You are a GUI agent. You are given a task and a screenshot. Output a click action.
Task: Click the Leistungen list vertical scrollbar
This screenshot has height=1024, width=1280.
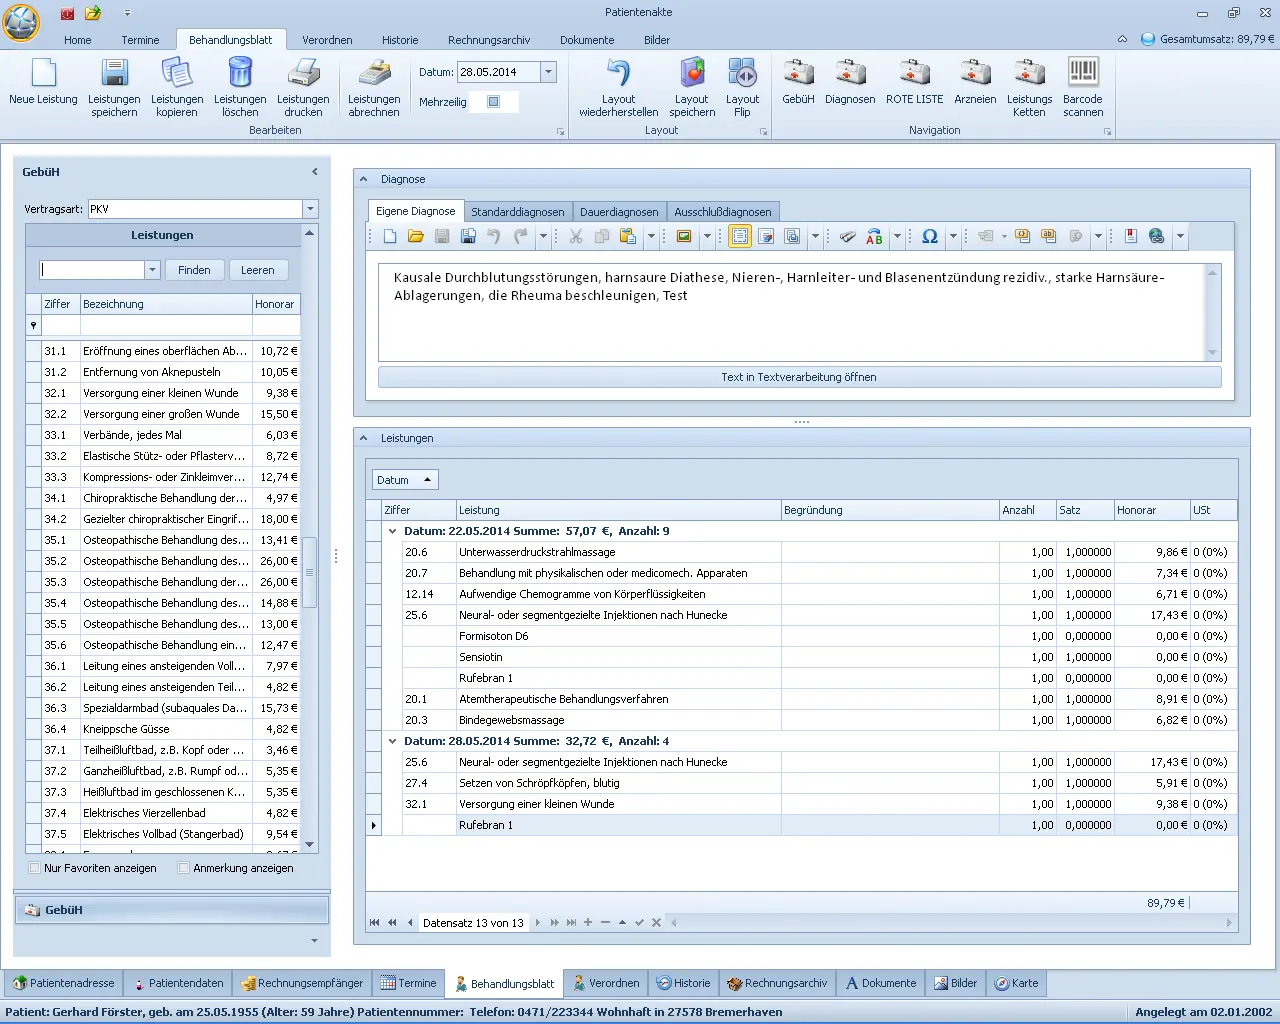pos(309,572)
